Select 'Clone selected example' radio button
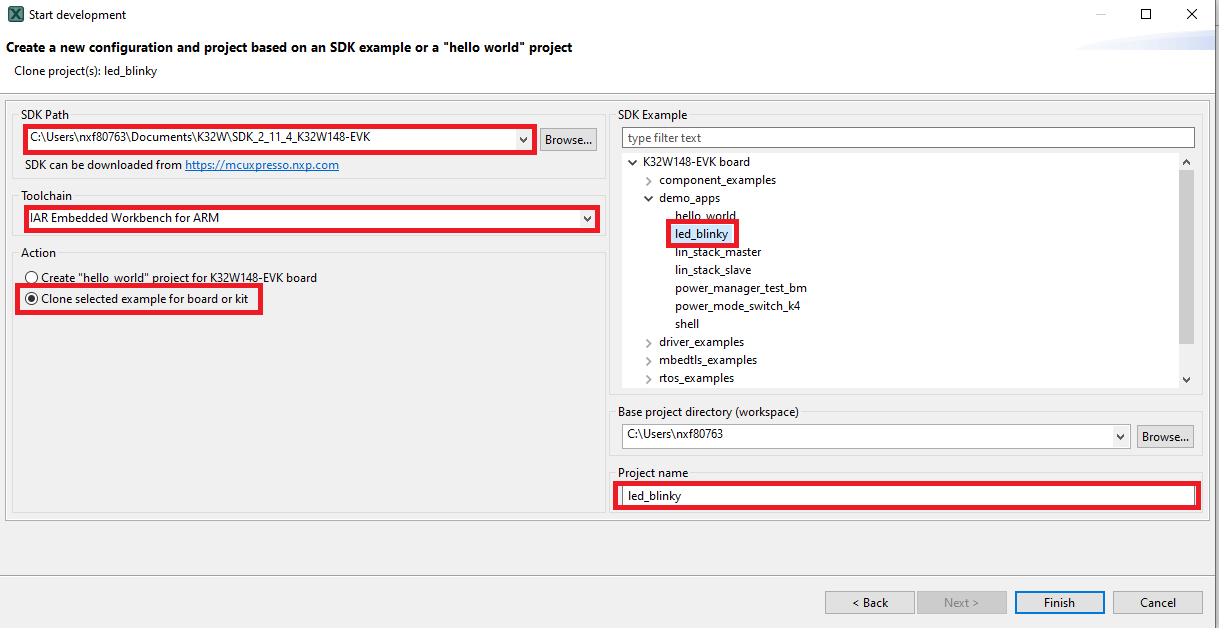Image resolution: width=1219 pixels, height=628 pixels. point(32,299)
